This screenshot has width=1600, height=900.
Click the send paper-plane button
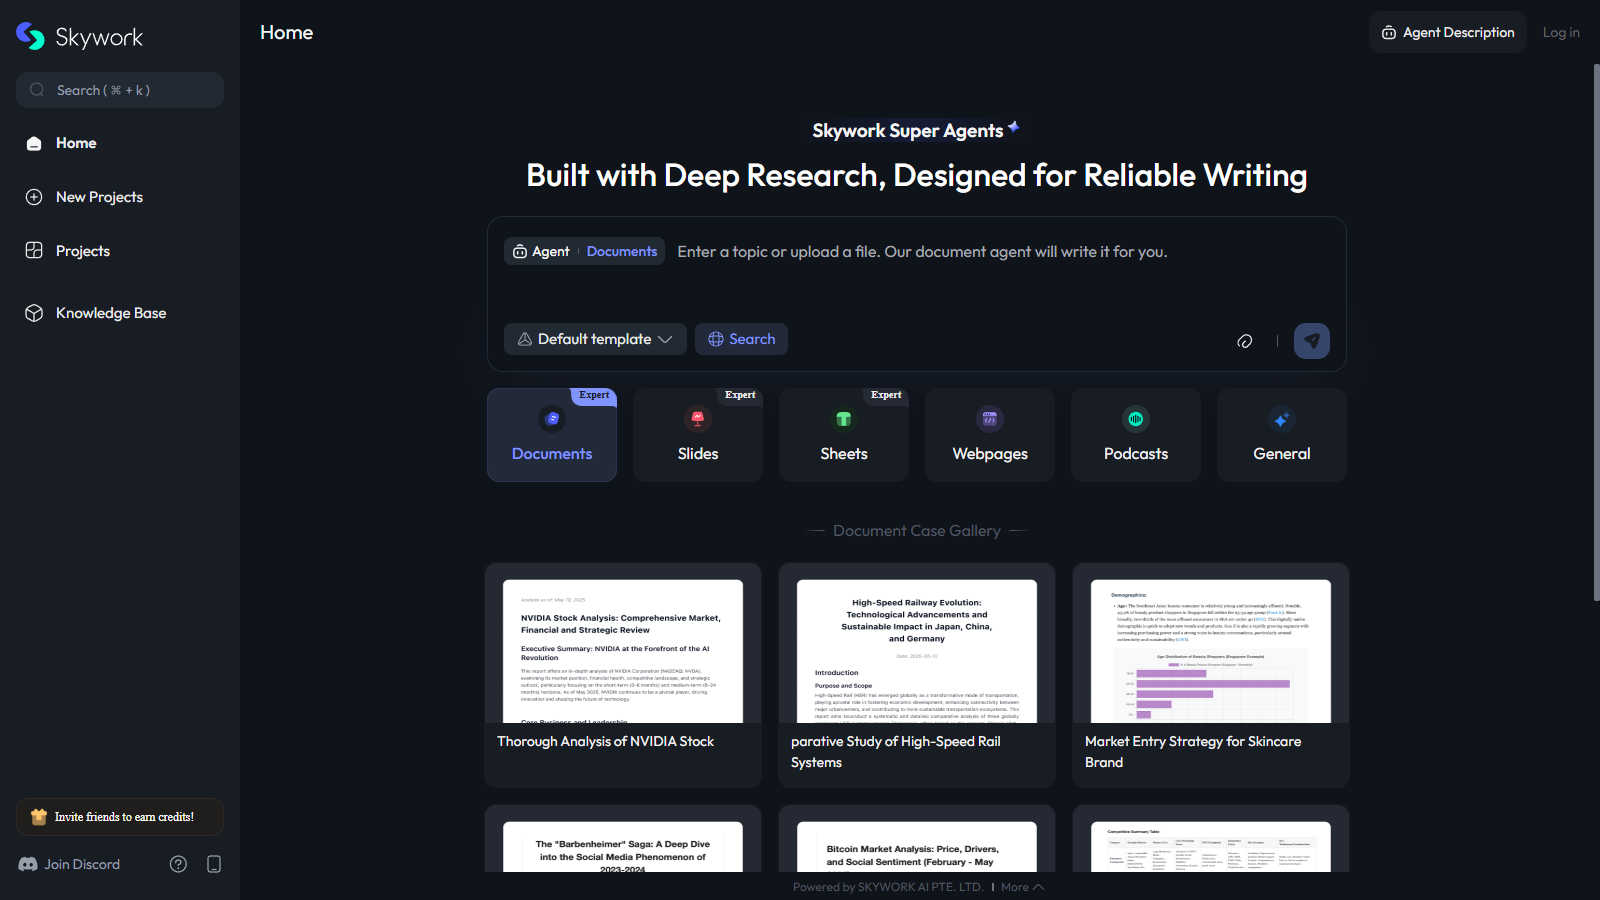coord(1312,341)
